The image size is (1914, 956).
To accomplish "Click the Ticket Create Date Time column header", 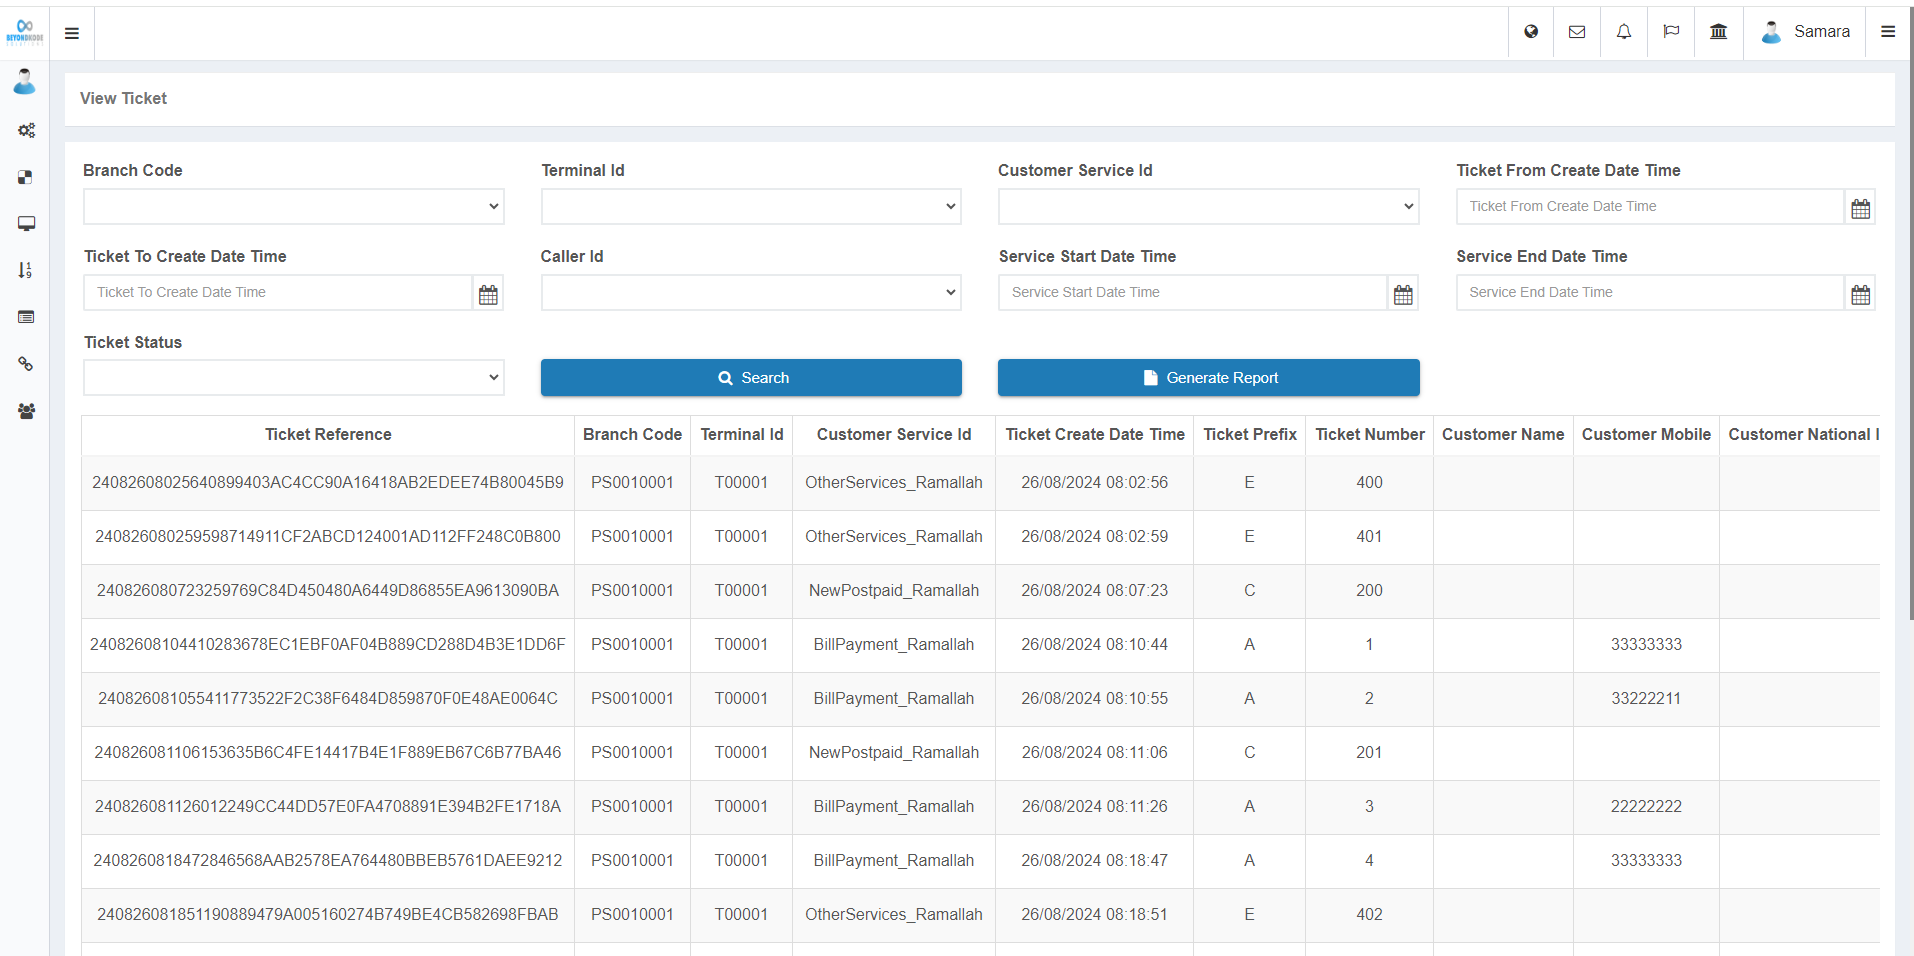I will tap(1095, 435).
